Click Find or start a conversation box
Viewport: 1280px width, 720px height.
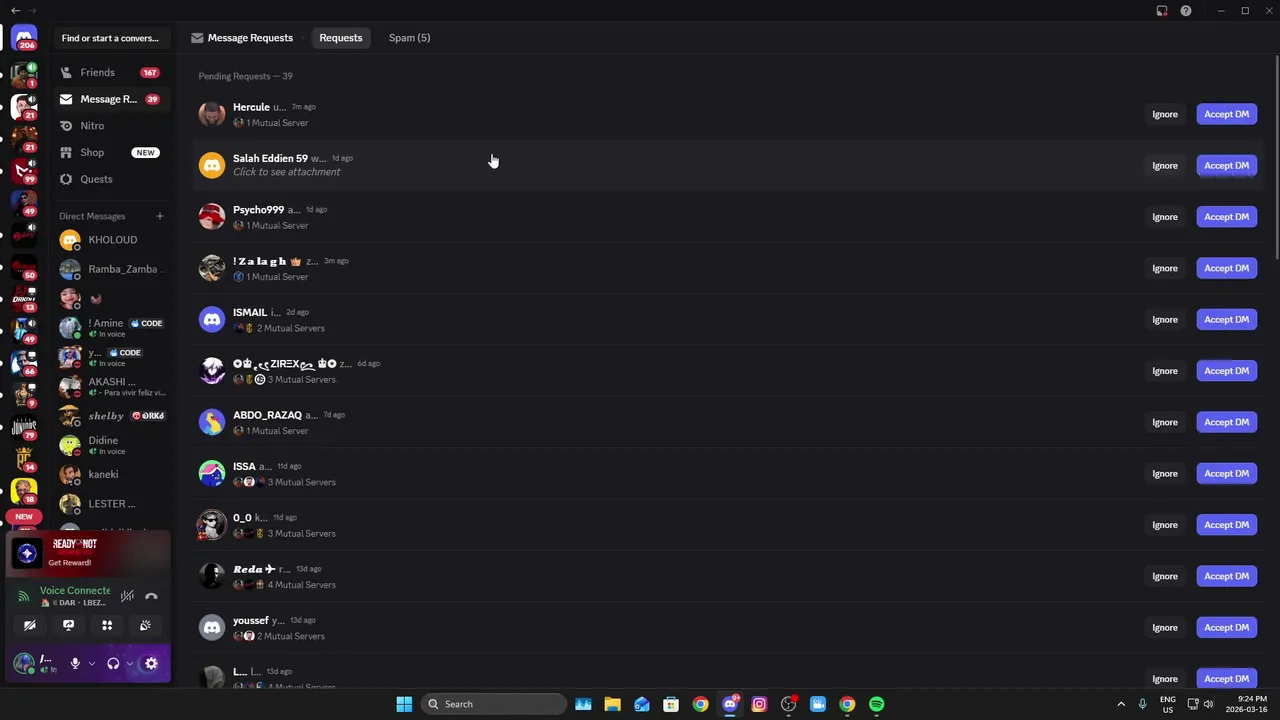110,38
